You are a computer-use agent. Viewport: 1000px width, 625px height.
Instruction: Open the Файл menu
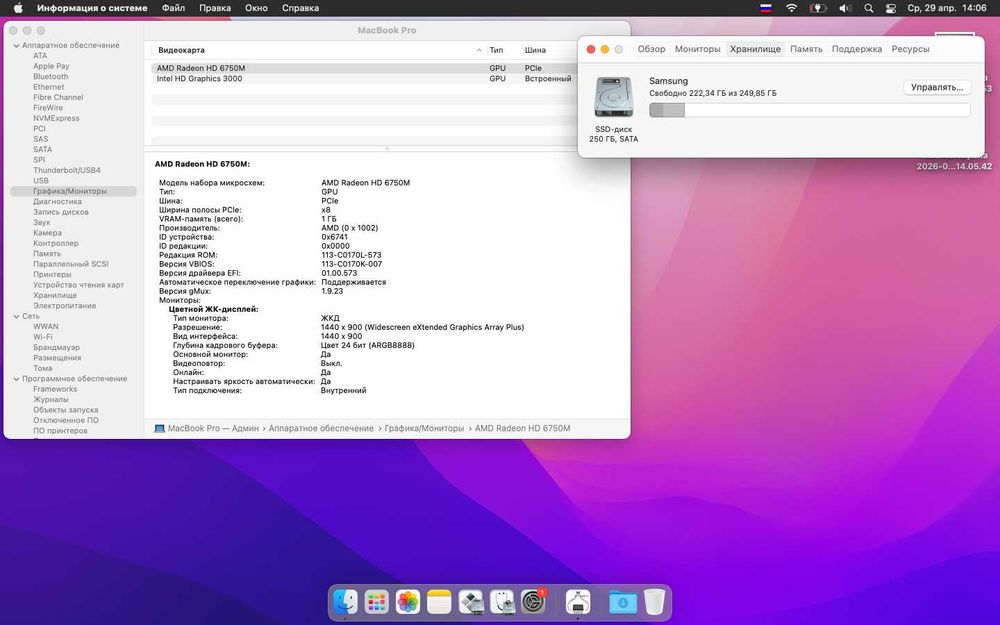click(173, 8)
